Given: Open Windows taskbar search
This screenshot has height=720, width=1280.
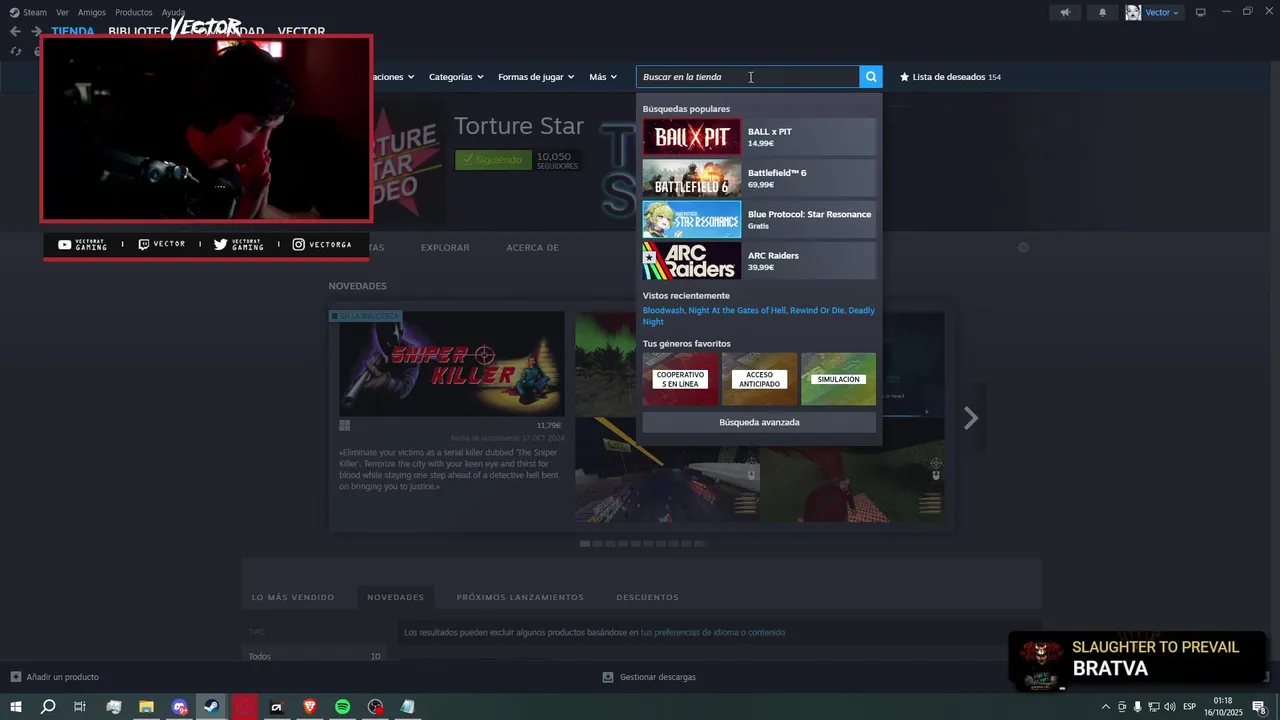Looking at the screenshot, I should pos(48,707).
